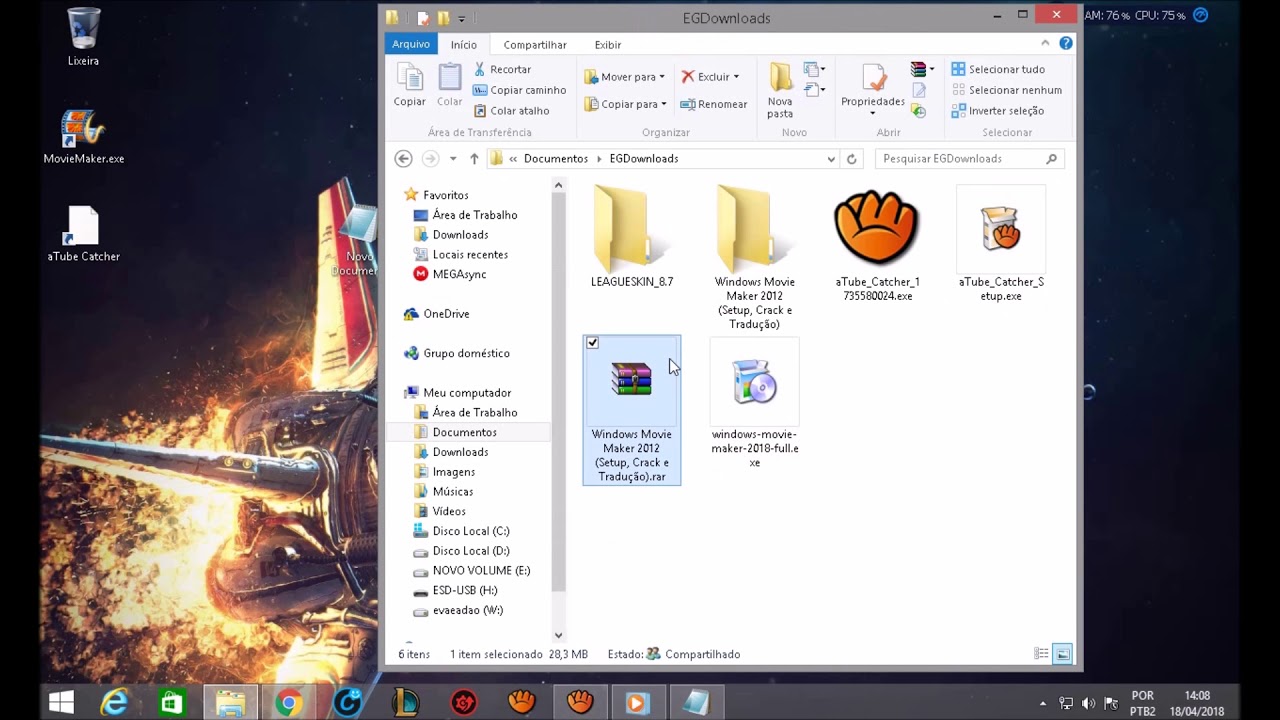Viewport: 1280px width, 720px height.
Task: Click Selecionar tudo
Action: pos(998,69)
